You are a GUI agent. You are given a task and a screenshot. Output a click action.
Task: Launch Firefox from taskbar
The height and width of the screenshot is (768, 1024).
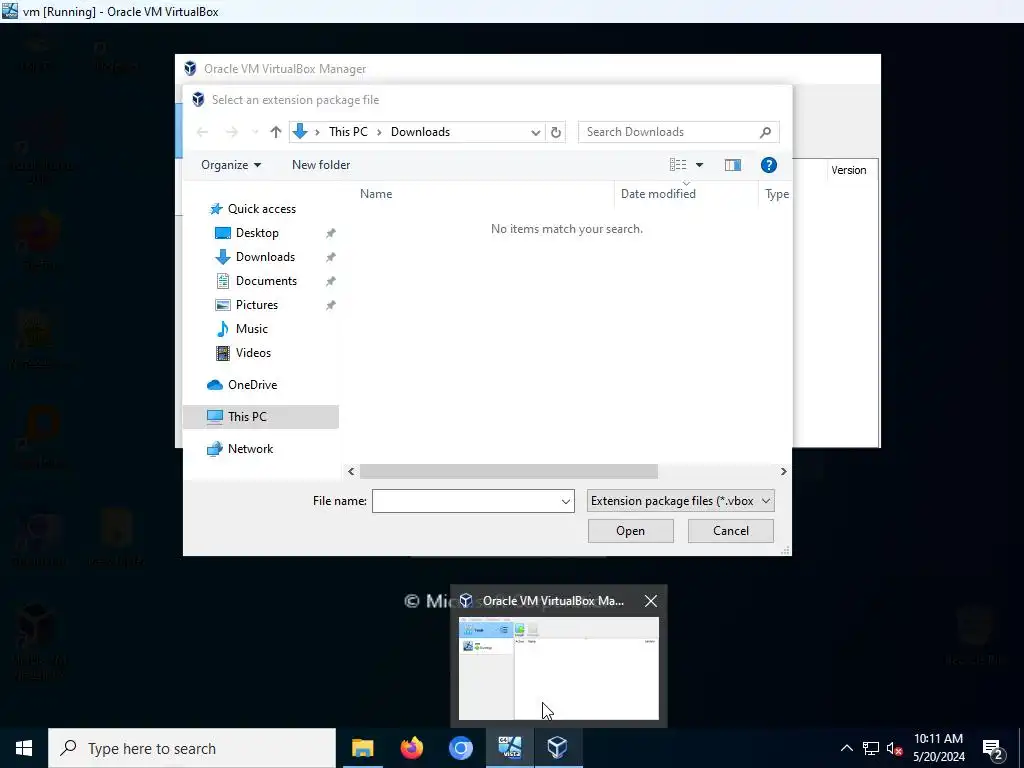click(411, 748)
